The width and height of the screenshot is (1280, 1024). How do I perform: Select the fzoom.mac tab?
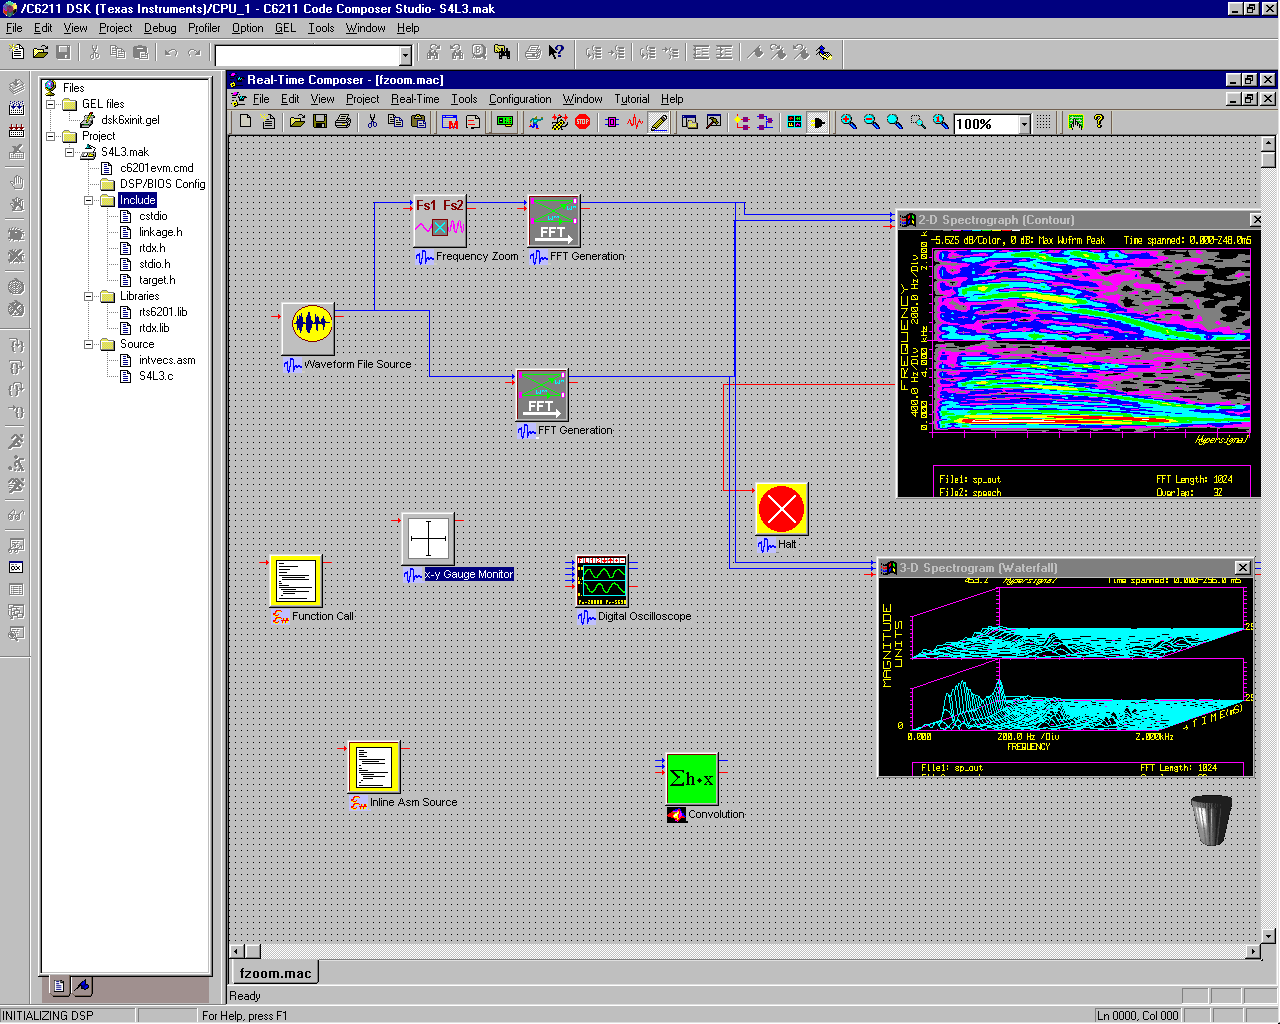pyautogui.click(x=276, y=973)
